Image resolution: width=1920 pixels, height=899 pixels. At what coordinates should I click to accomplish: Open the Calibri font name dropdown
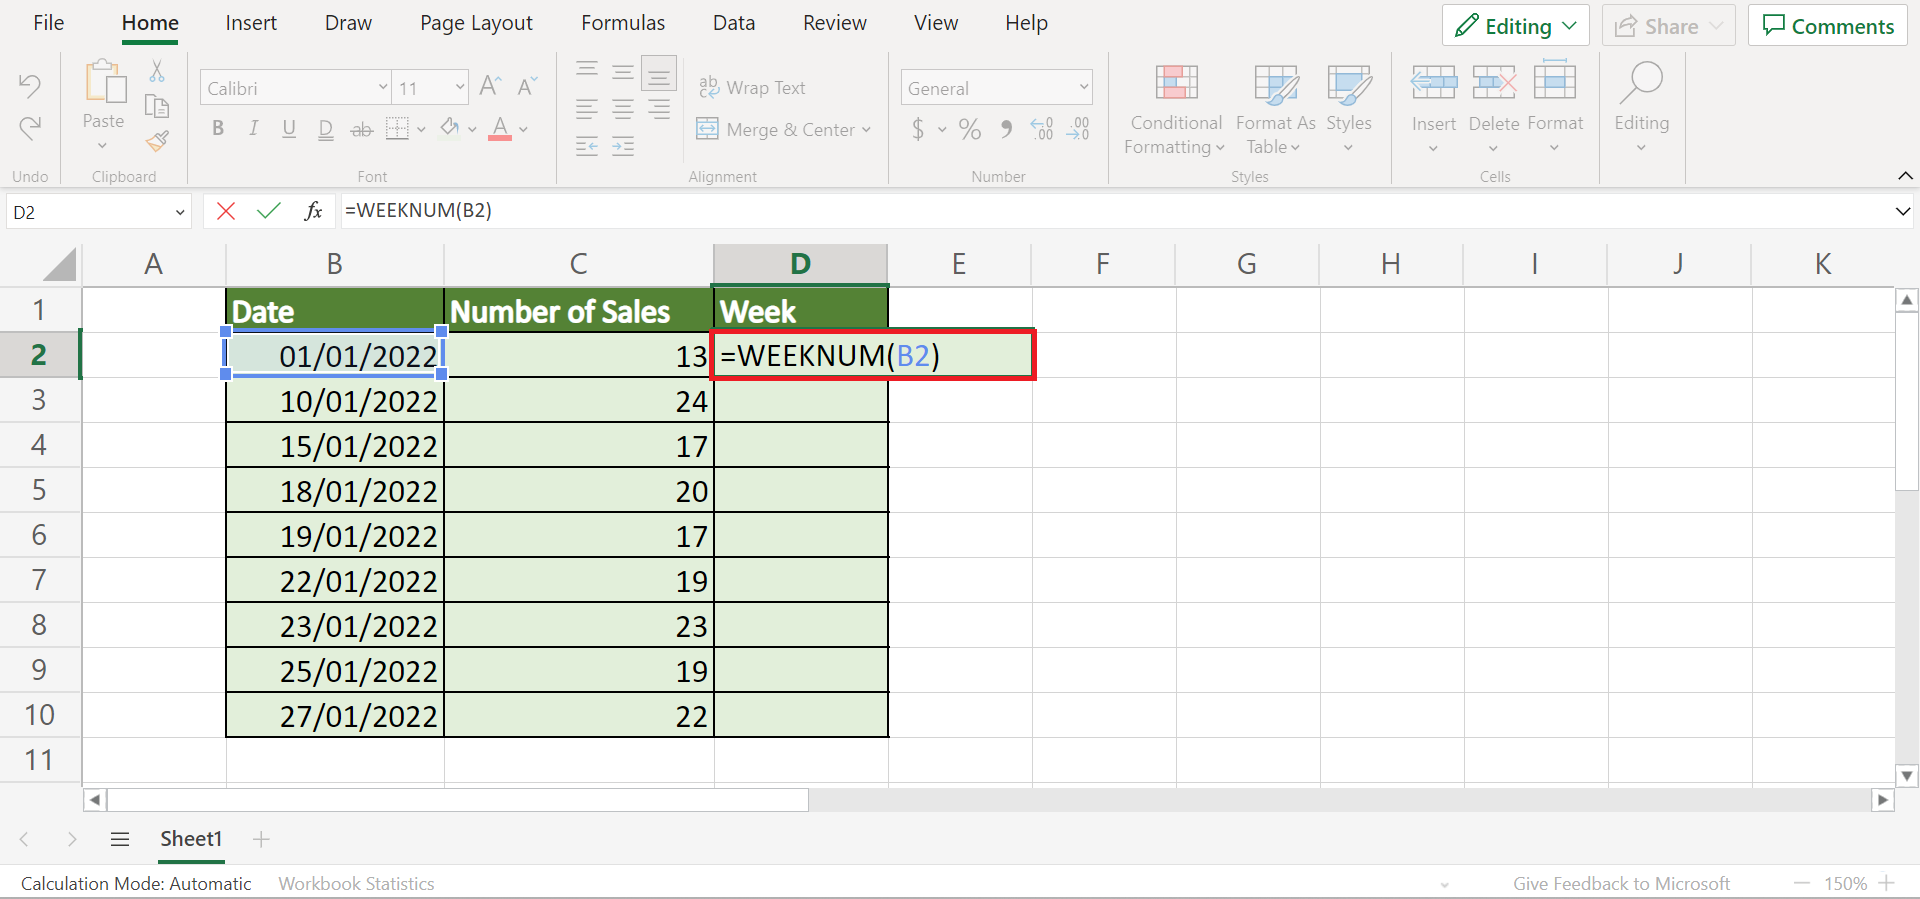[295, 88]
